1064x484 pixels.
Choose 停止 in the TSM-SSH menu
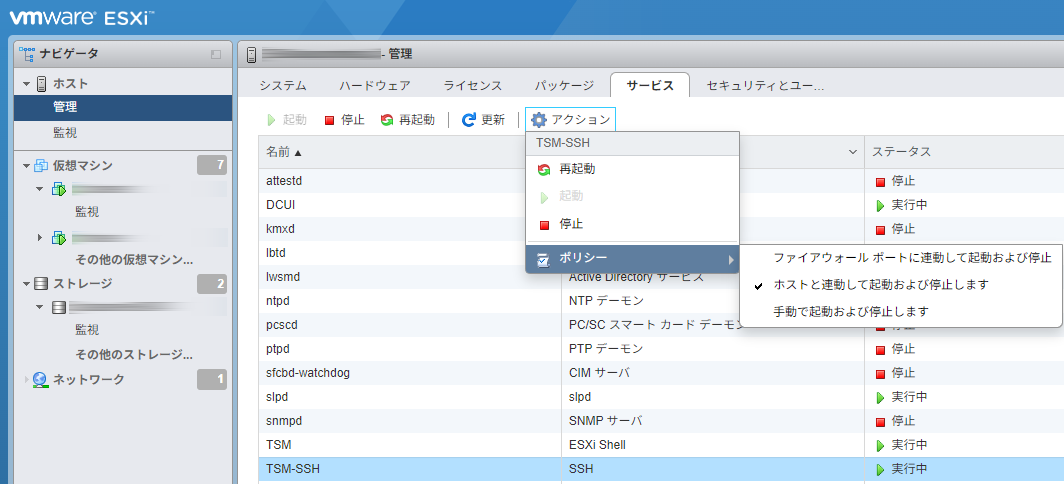[632, 225]
